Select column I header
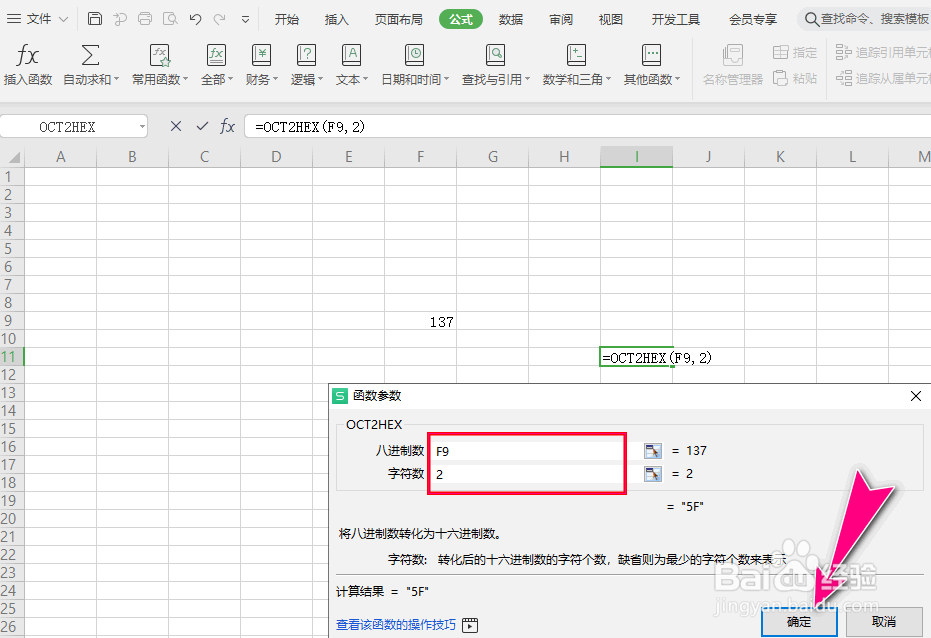931x638 pixels. coord(636,157)
